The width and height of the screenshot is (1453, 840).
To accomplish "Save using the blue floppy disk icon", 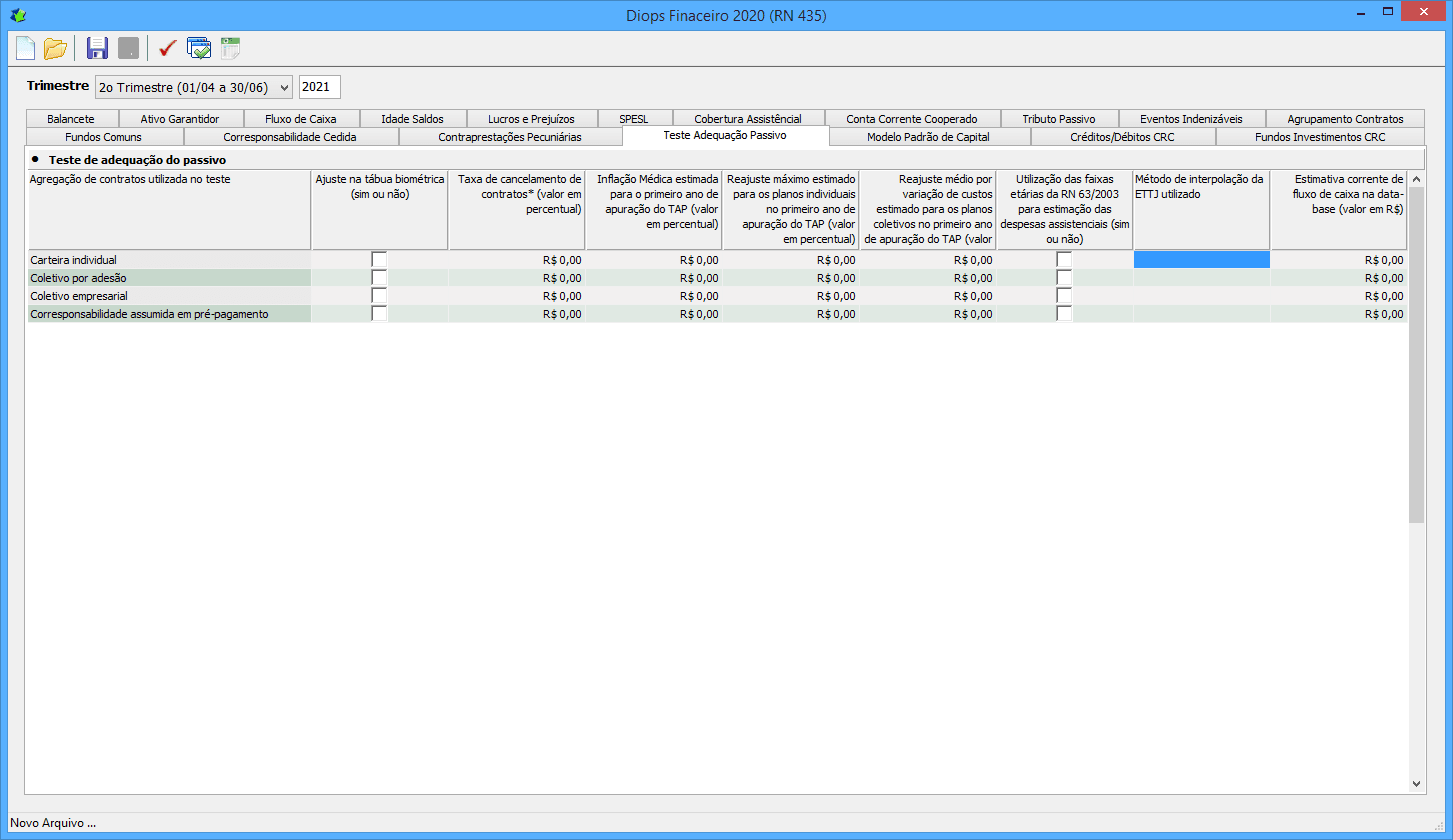I will (97, 48).
